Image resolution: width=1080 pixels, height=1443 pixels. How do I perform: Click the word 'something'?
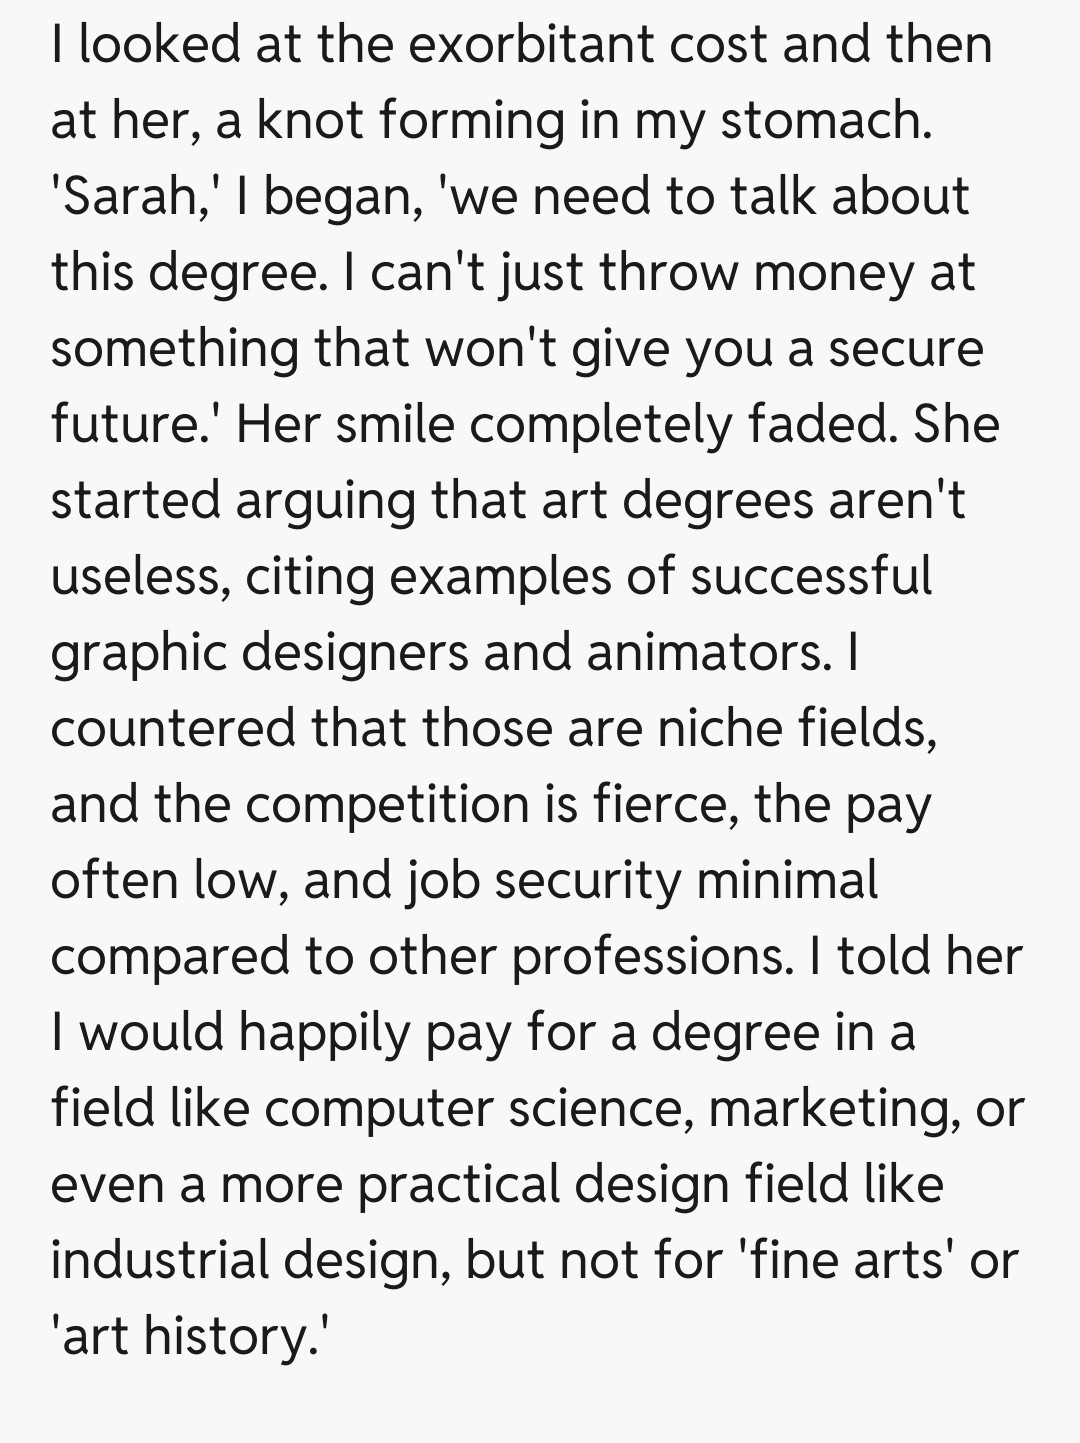175,348
